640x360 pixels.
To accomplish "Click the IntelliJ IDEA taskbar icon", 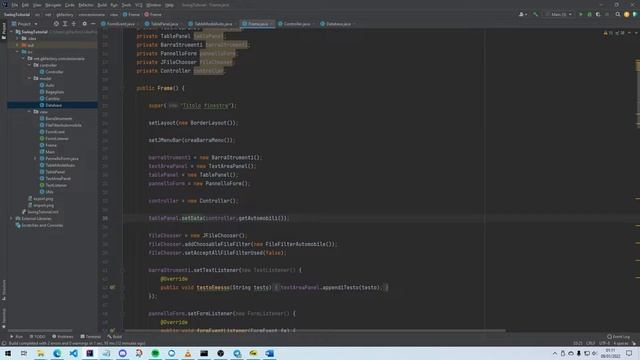I will click(89, 353).
